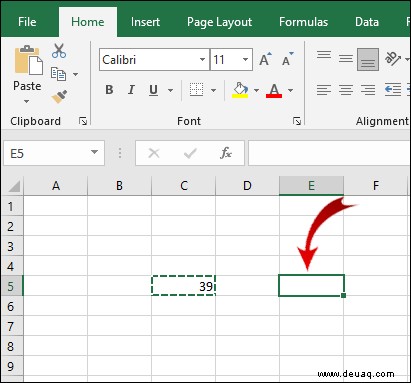The height and width of the screenshot is (383, 411).
Task: Activate the Format Painter brush
Action: 59,96
